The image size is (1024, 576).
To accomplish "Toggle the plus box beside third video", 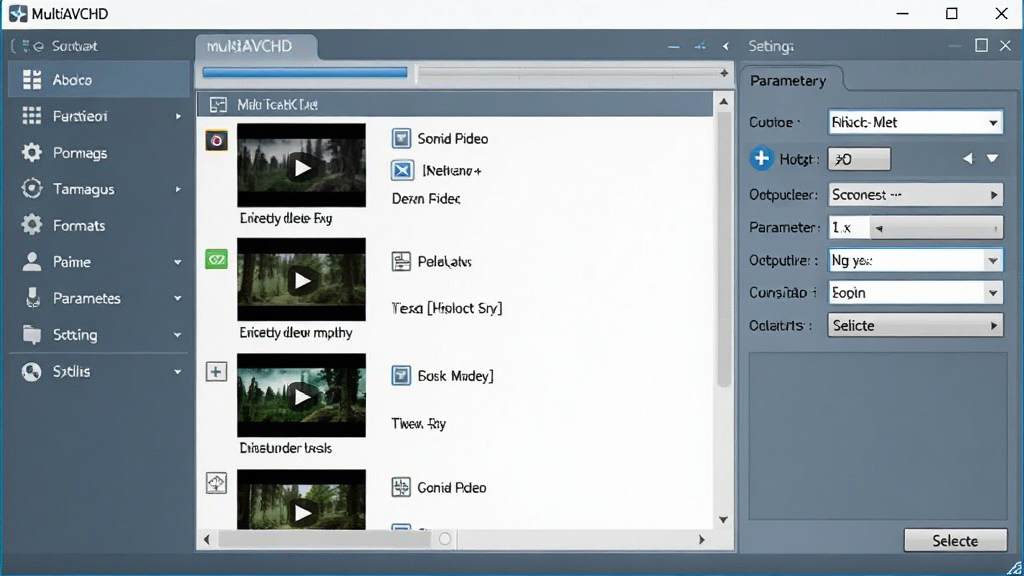I will pyautogui.click(x=216, y=372).
